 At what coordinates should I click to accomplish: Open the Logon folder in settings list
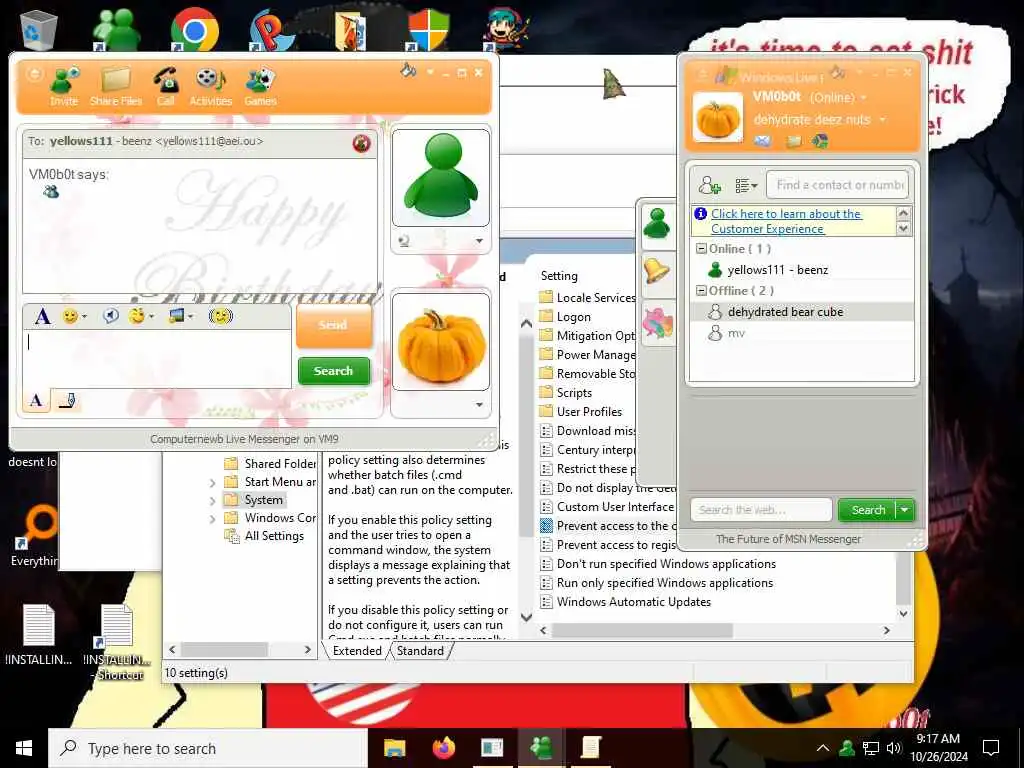566,317
